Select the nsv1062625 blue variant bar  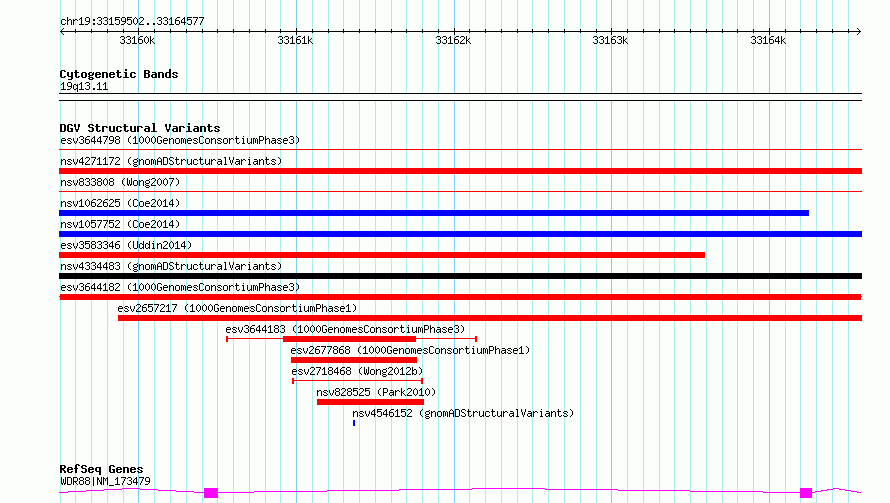tap(434, 213)
